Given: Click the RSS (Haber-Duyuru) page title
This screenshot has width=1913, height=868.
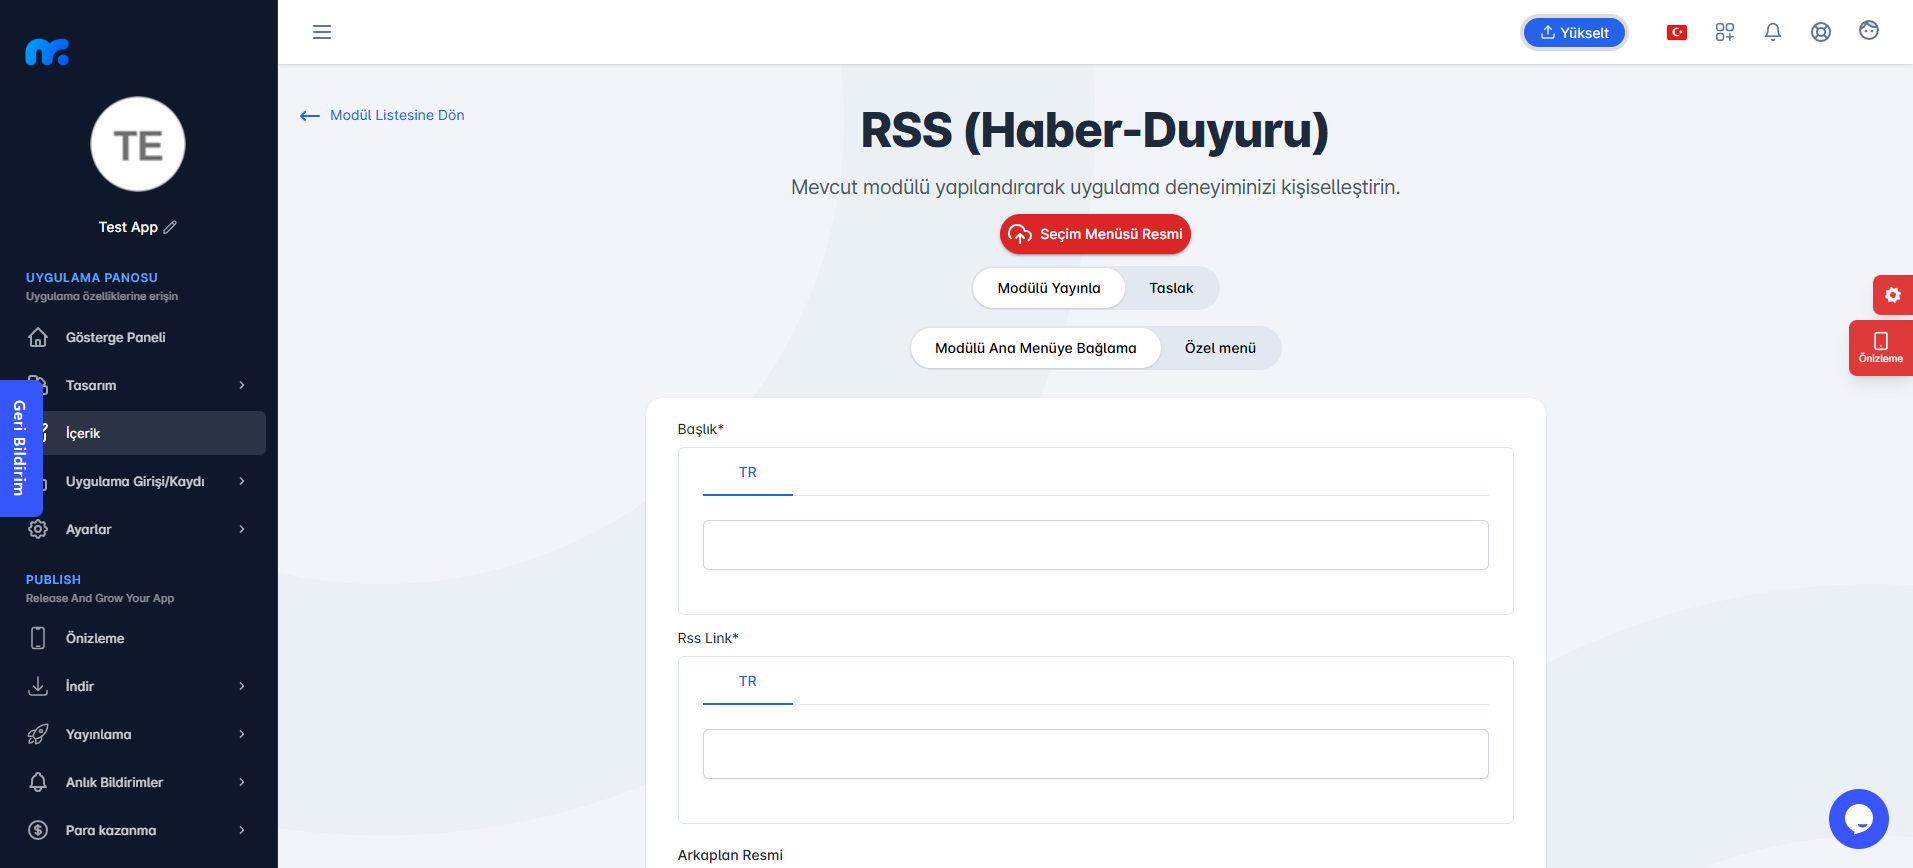Looking at the screenshot, I should coord(1095,130).
